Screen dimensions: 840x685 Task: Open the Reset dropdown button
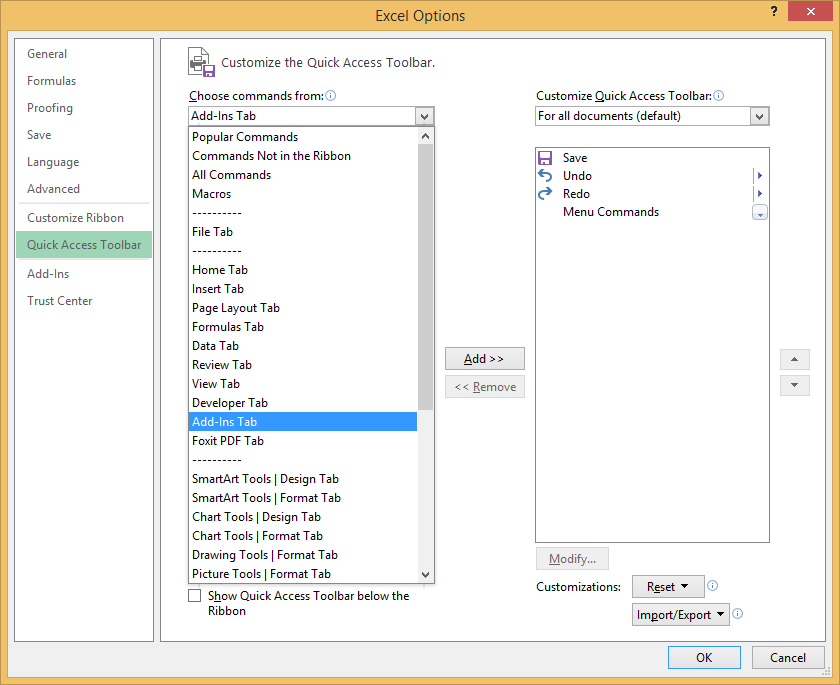point(668,586)
